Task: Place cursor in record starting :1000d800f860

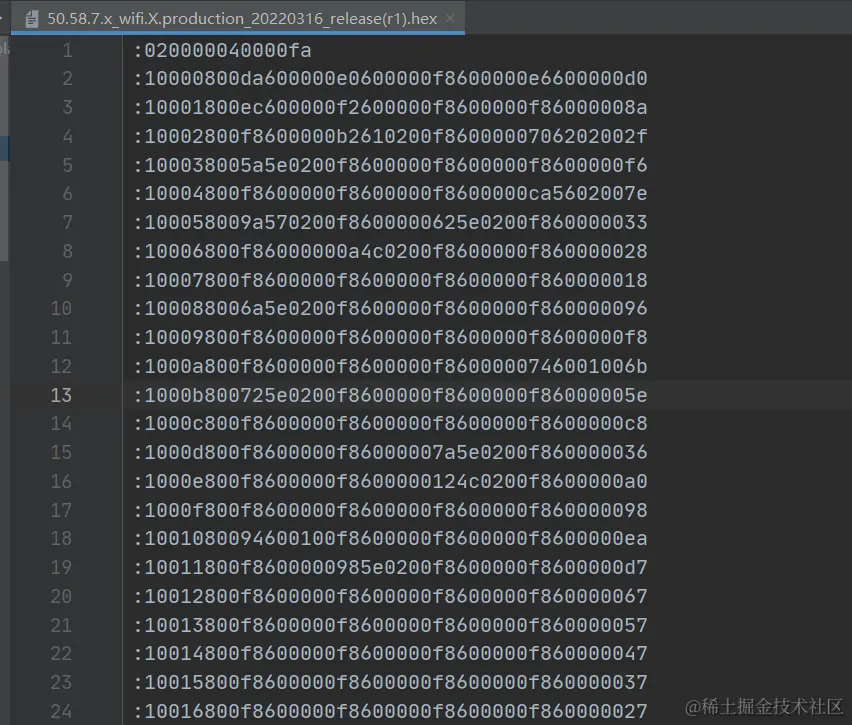Action: [391, 452]
